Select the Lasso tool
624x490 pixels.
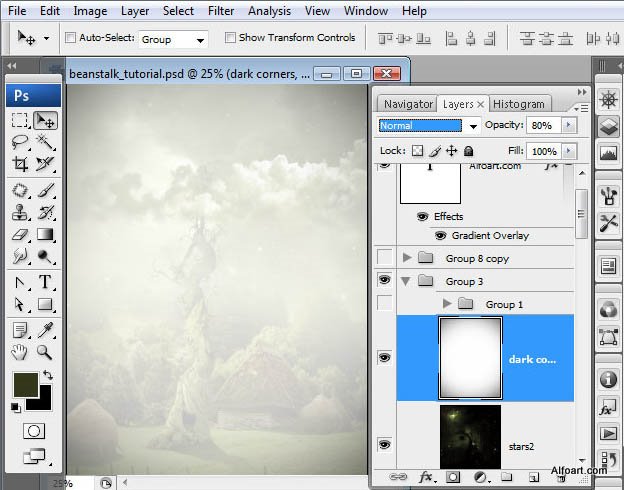click(20, 142)
